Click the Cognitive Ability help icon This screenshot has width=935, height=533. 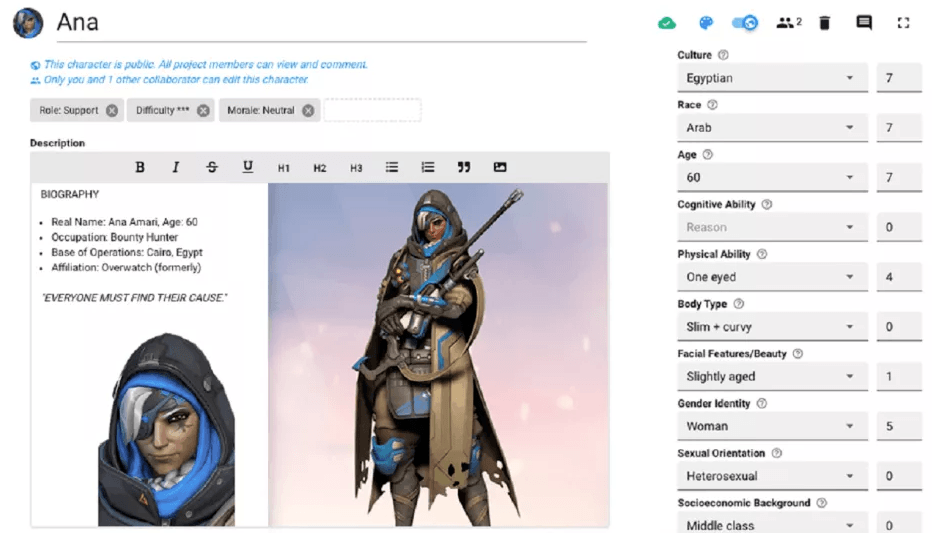tap(767, 204)
